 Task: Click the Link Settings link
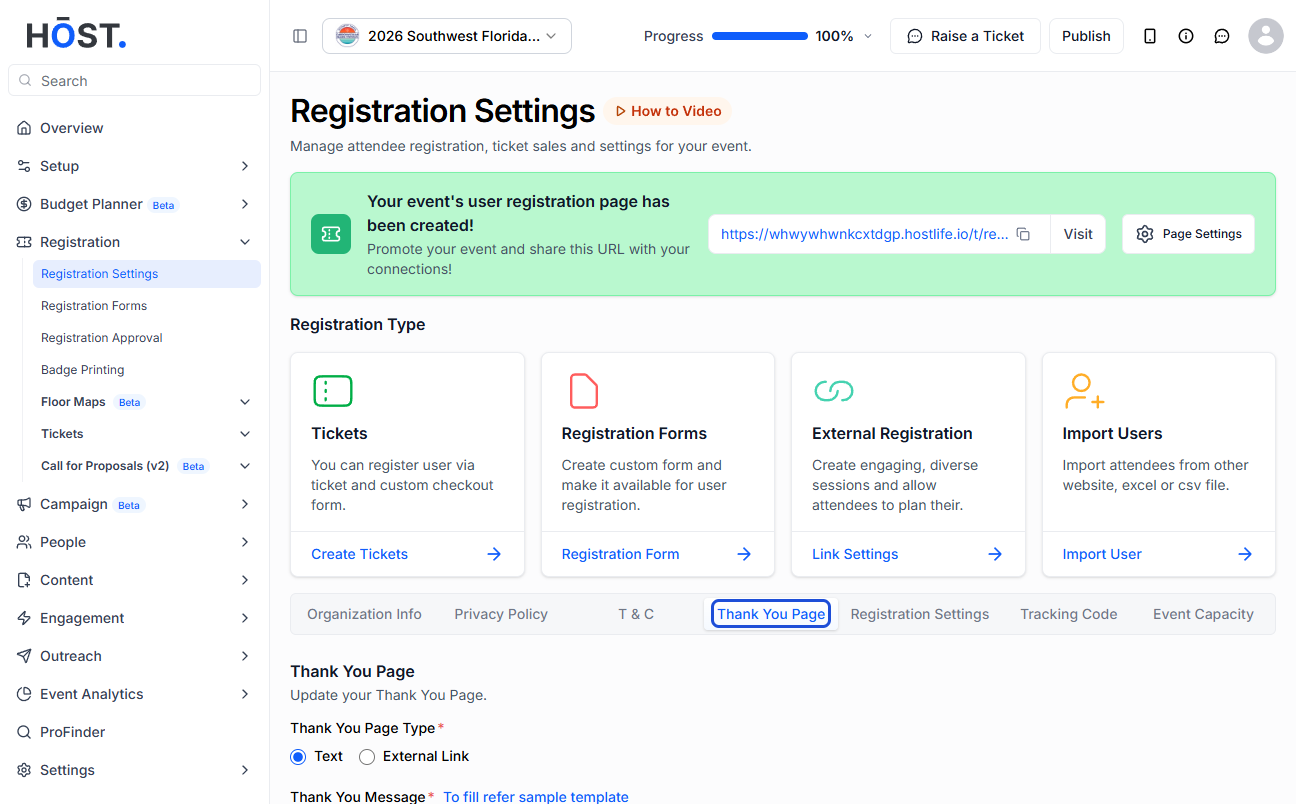pos(855,554)
